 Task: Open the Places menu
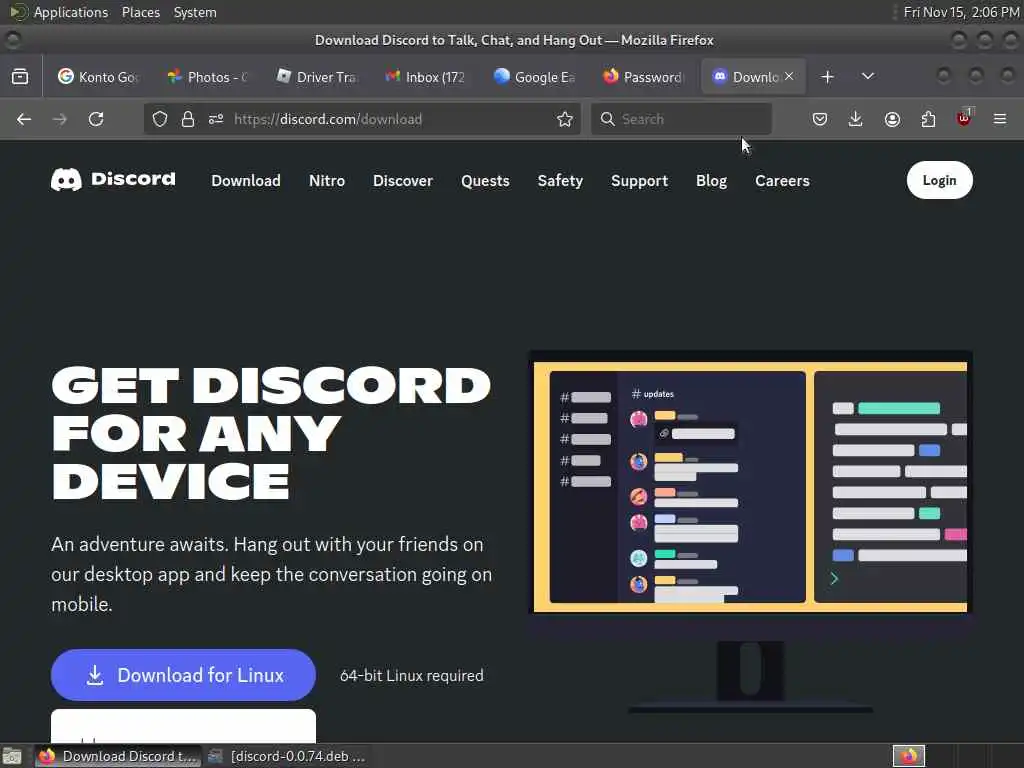point(141,12)
